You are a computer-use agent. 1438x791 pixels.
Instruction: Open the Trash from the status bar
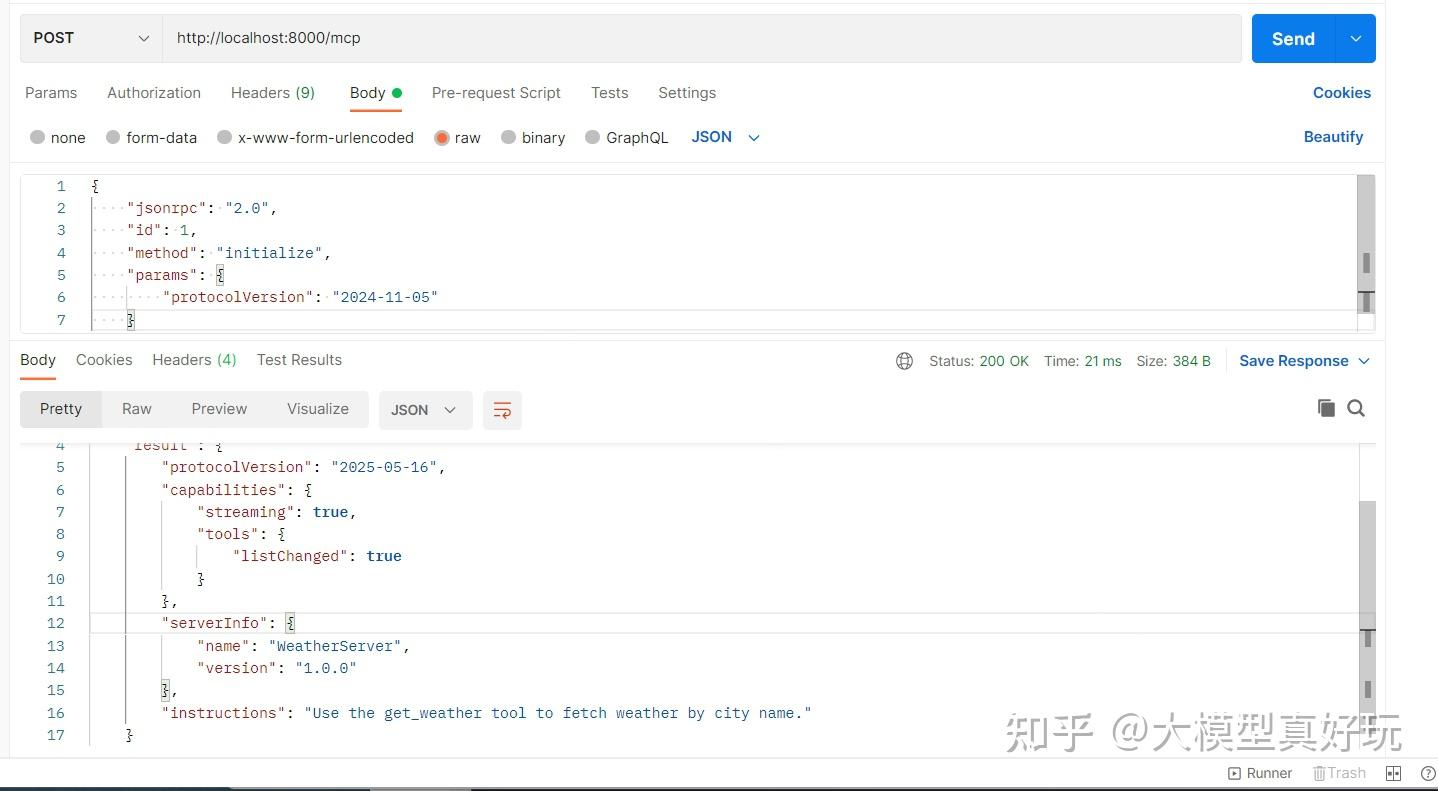1339,772
